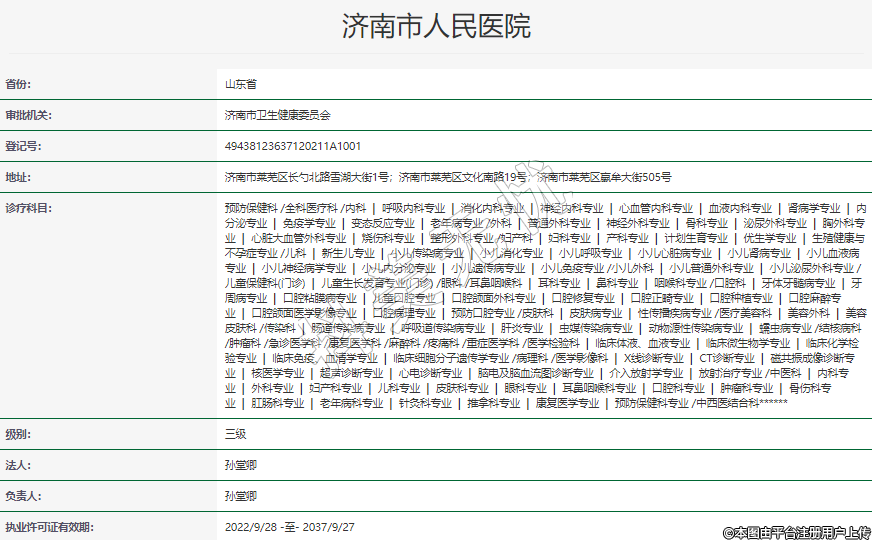Select the 级别 field label

click(18, 435)
